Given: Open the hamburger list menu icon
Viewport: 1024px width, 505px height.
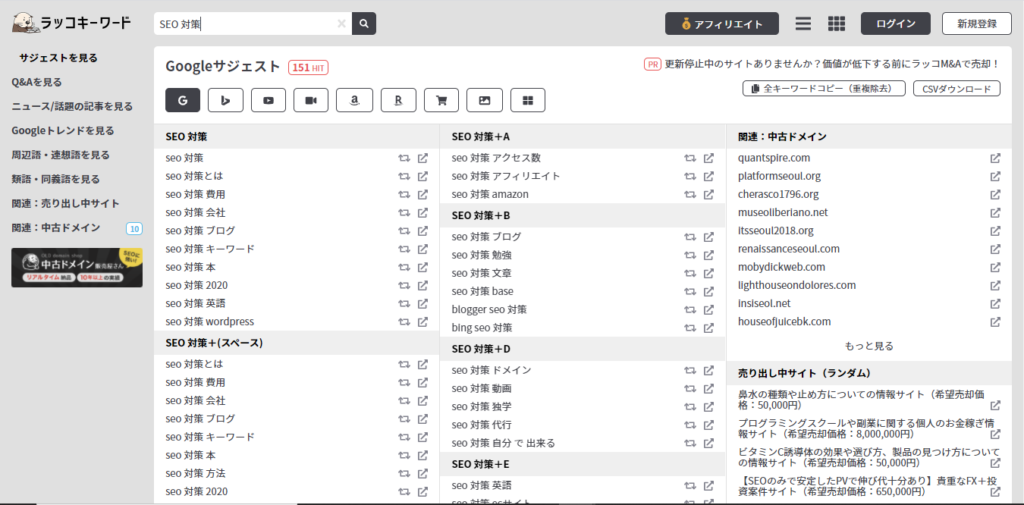Looking at the screenshot, I should click(x=803, y=24).
